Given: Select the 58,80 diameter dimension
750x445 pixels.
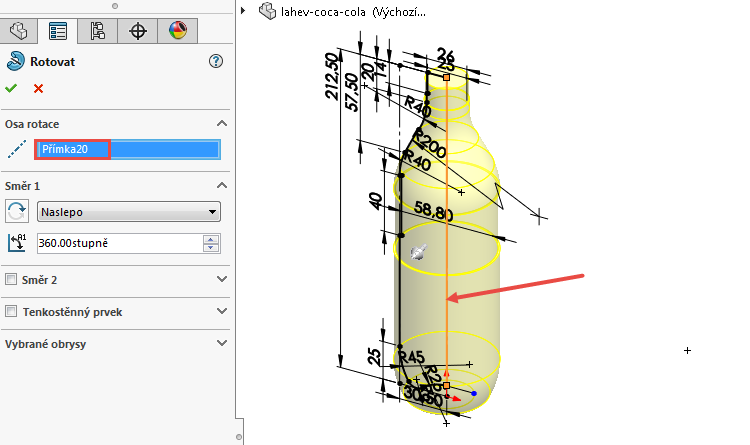Looking at the screenshot, I should click(x=433, y=210).
